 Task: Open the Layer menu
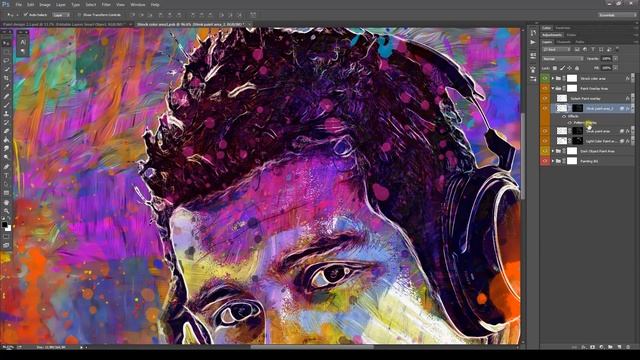(x=60, y=5)
